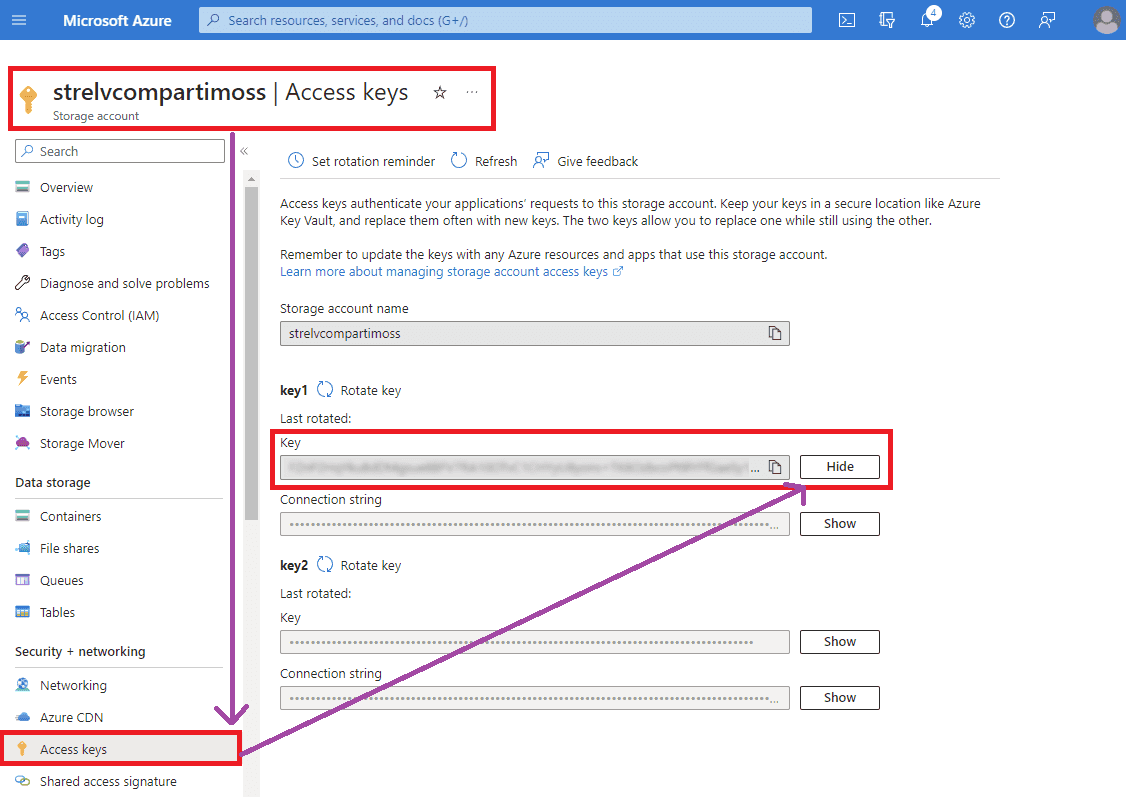
Task: Click the key1 Rotate key icon
Action: (325, 389)
